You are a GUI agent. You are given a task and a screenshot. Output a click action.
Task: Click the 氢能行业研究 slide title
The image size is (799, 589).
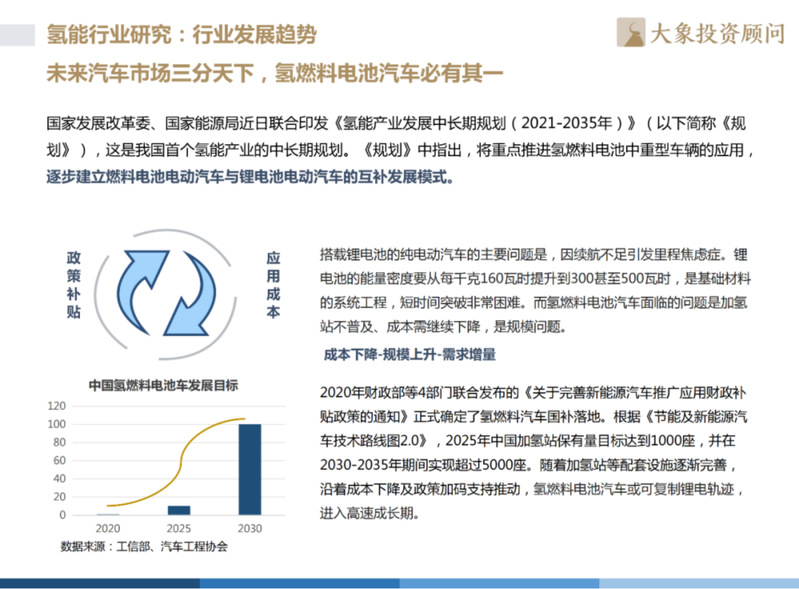point(182,35)
